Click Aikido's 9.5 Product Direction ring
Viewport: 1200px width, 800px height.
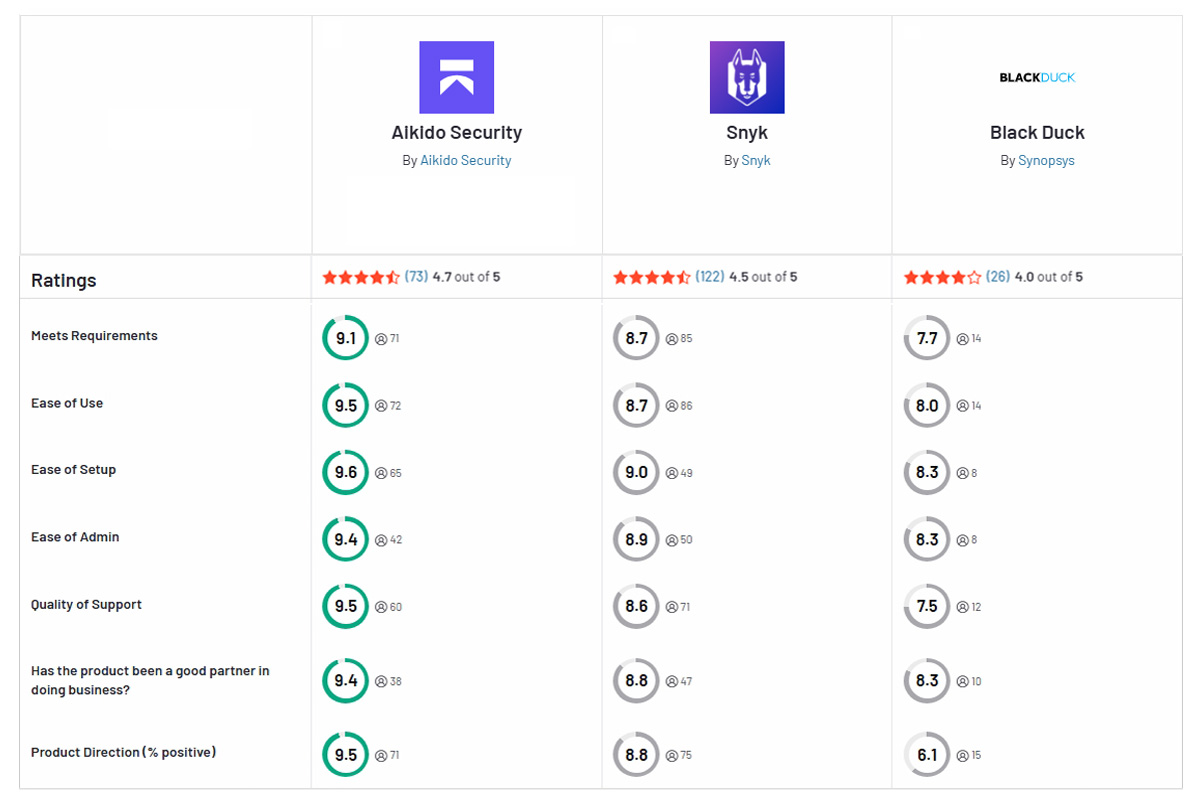pos(345,755)
